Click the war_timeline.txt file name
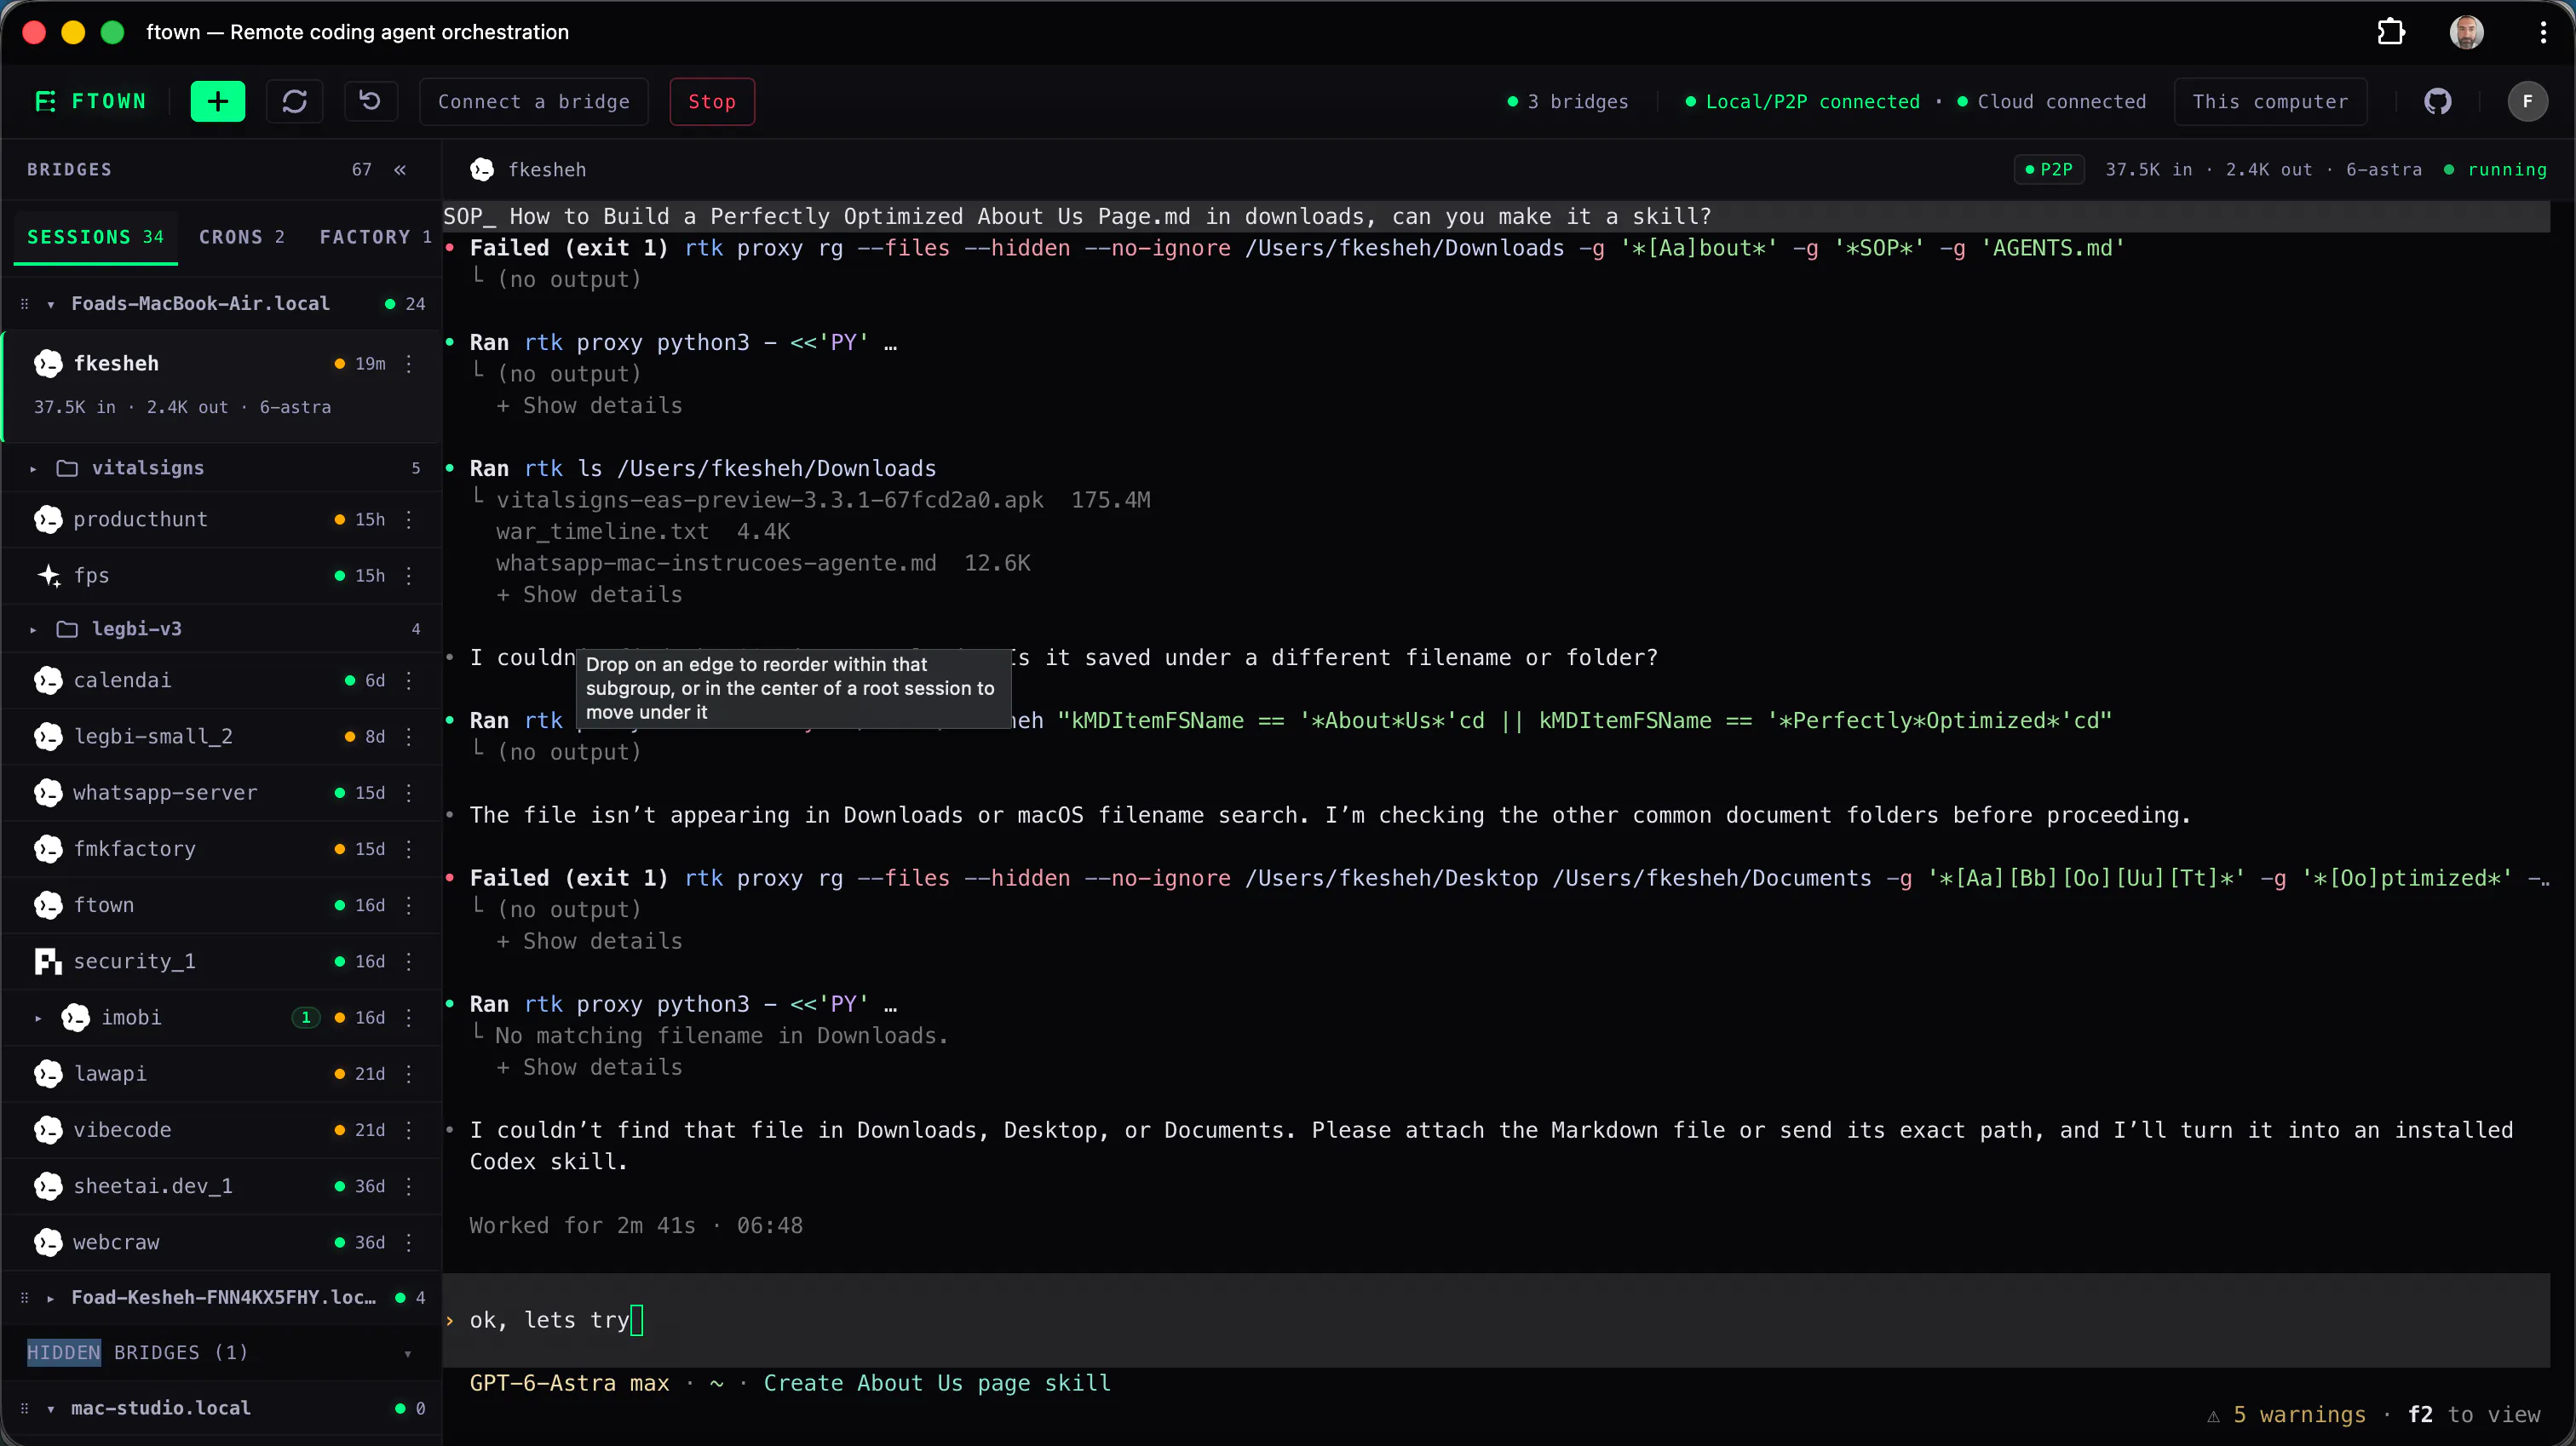This screenshot has height=1446, width=2576. click(x=602, y=532)
